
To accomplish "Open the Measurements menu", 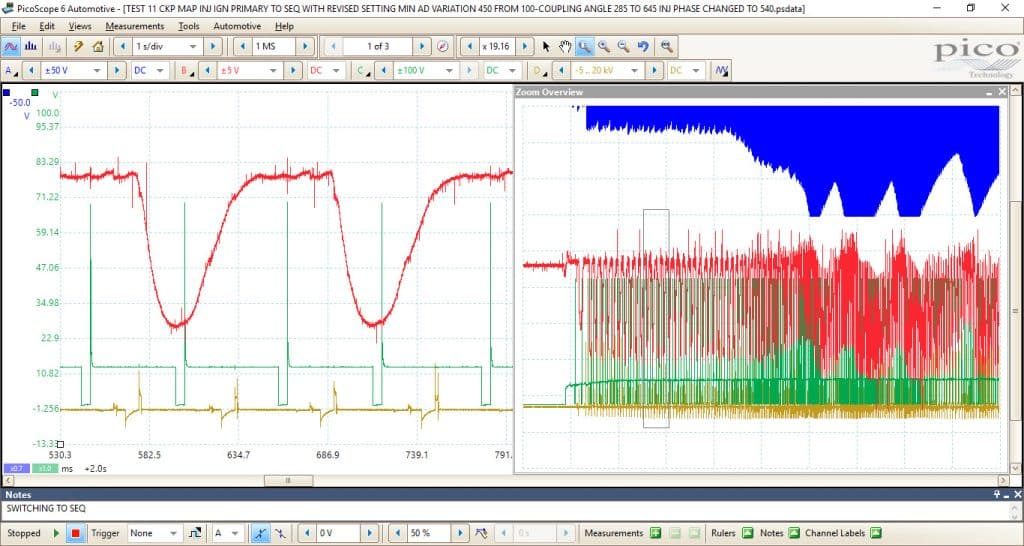I will click(x=135, y=26).
